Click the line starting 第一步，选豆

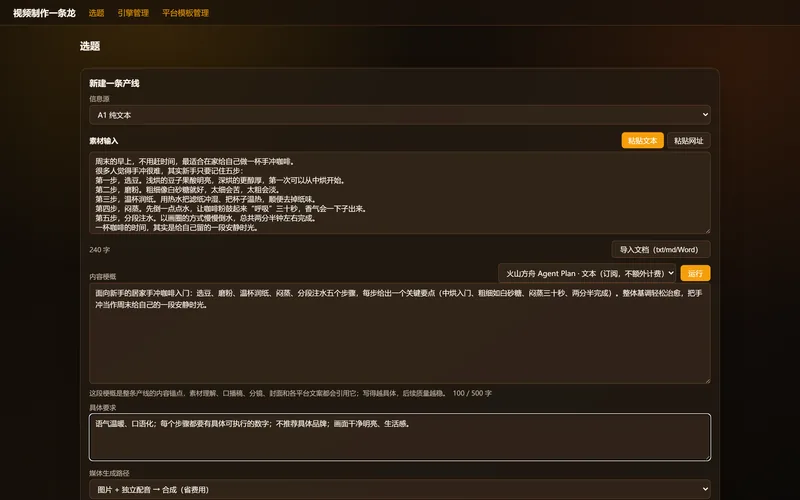(221, 180)
